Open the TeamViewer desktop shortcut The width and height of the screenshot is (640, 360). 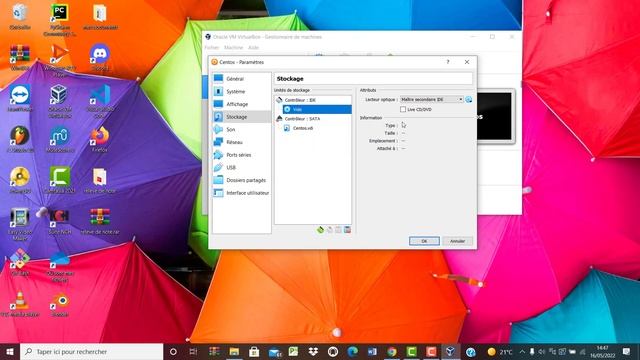20,98
